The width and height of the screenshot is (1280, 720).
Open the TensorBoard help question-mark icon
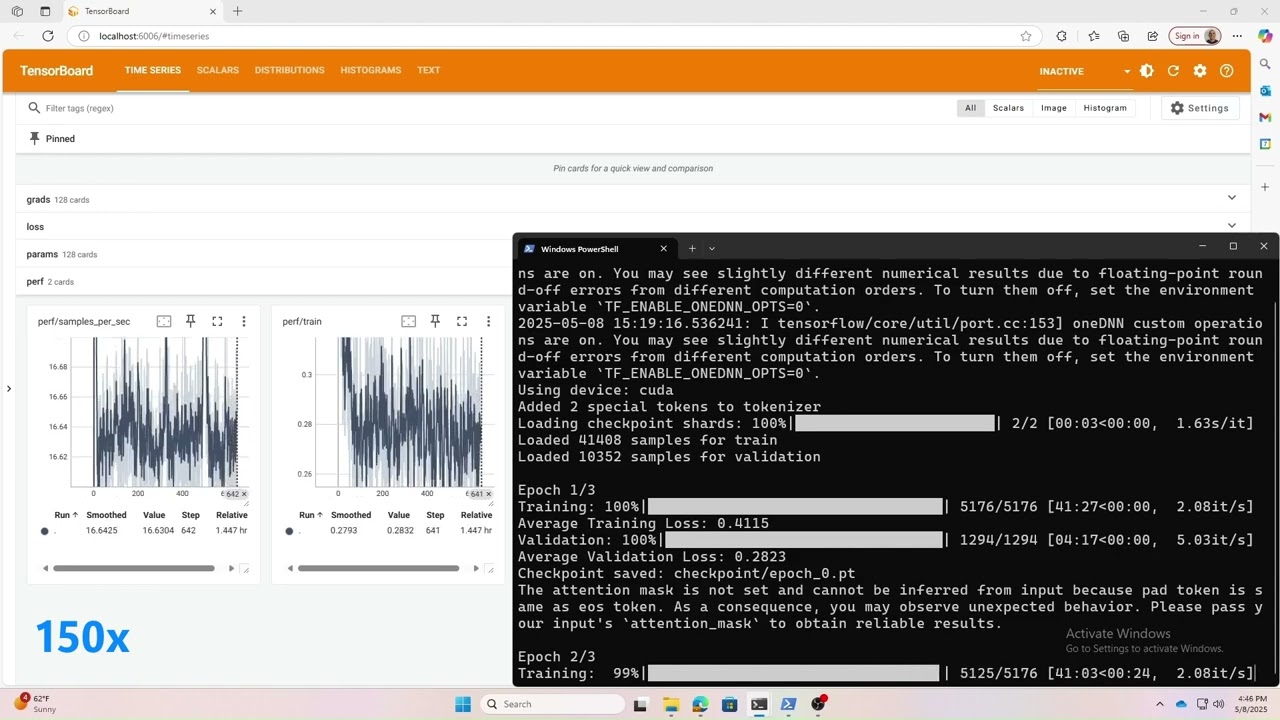click(x=1227, y=71)
